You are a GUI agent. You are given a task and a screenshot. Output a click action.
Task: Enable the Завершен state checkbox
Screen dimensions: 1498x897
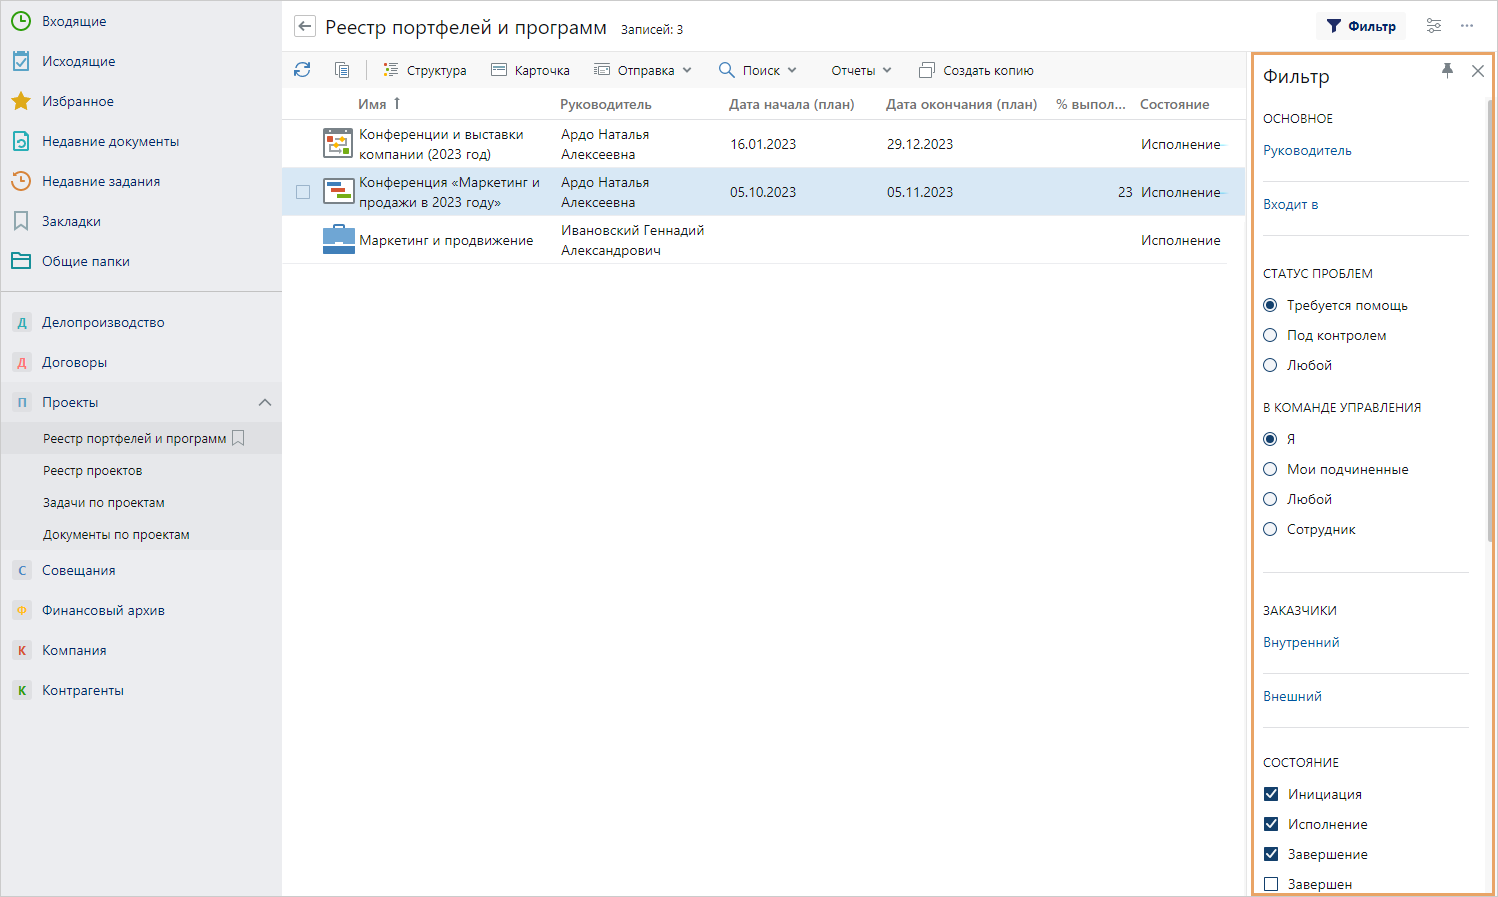pyautogui.click(x=1271, y=884)
